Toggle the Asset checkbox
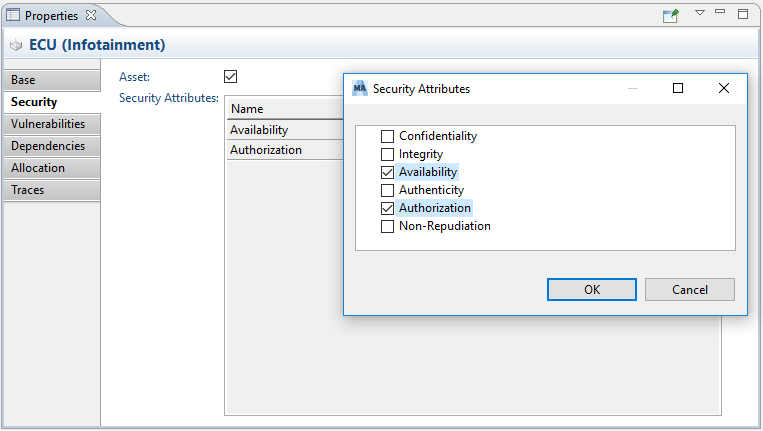Screen dimensions: 763x431 231,76
